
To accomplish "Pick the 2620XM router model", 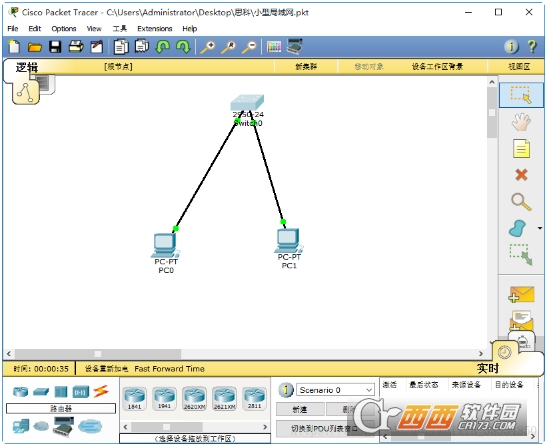I will click(194, 398).
